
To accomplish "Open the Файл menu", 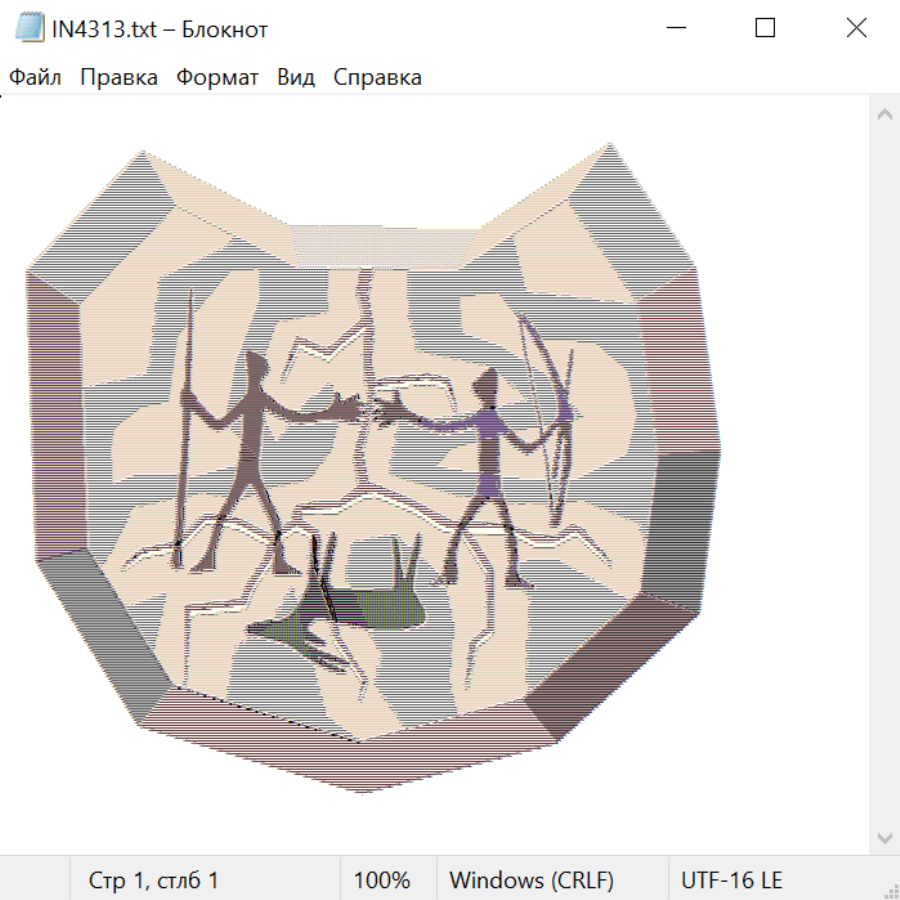I will click(x=35, y=78).
